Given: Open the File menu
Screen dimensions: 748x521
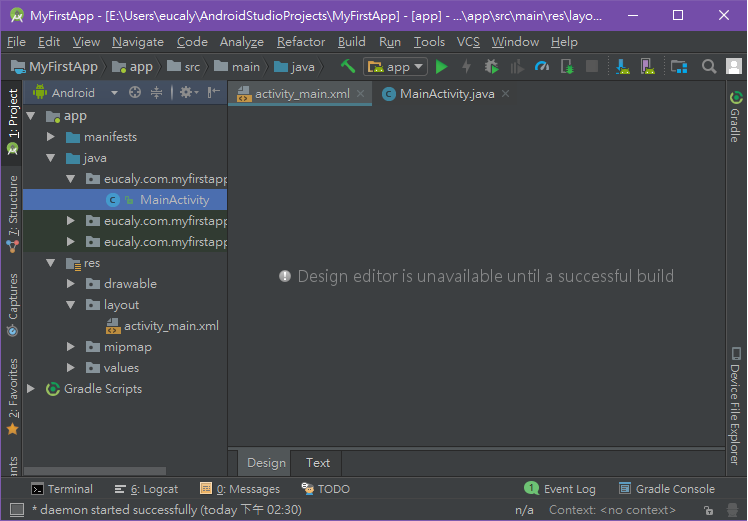Looking at the screenshot, I should 16,42.
